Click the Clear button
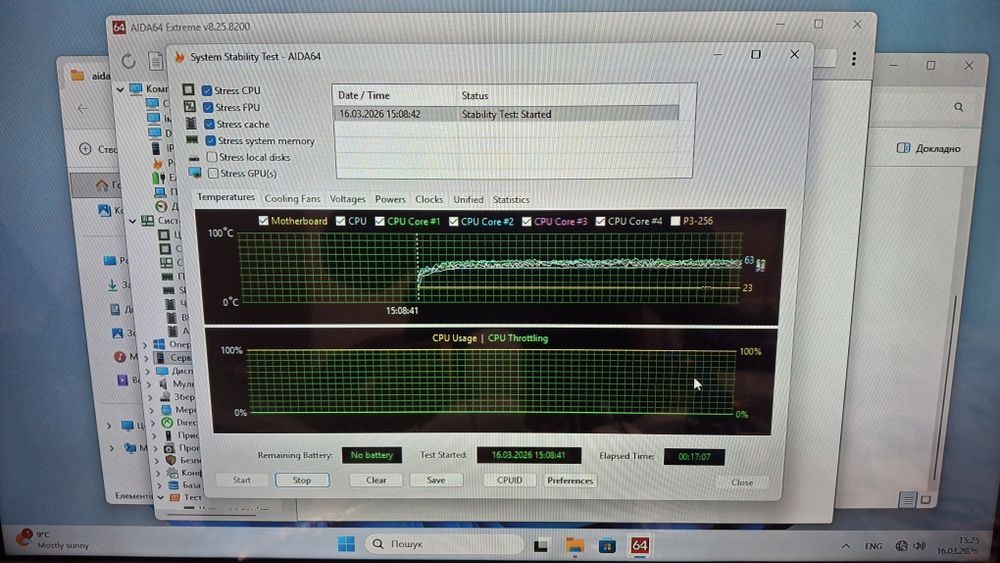 coord(376,480)
